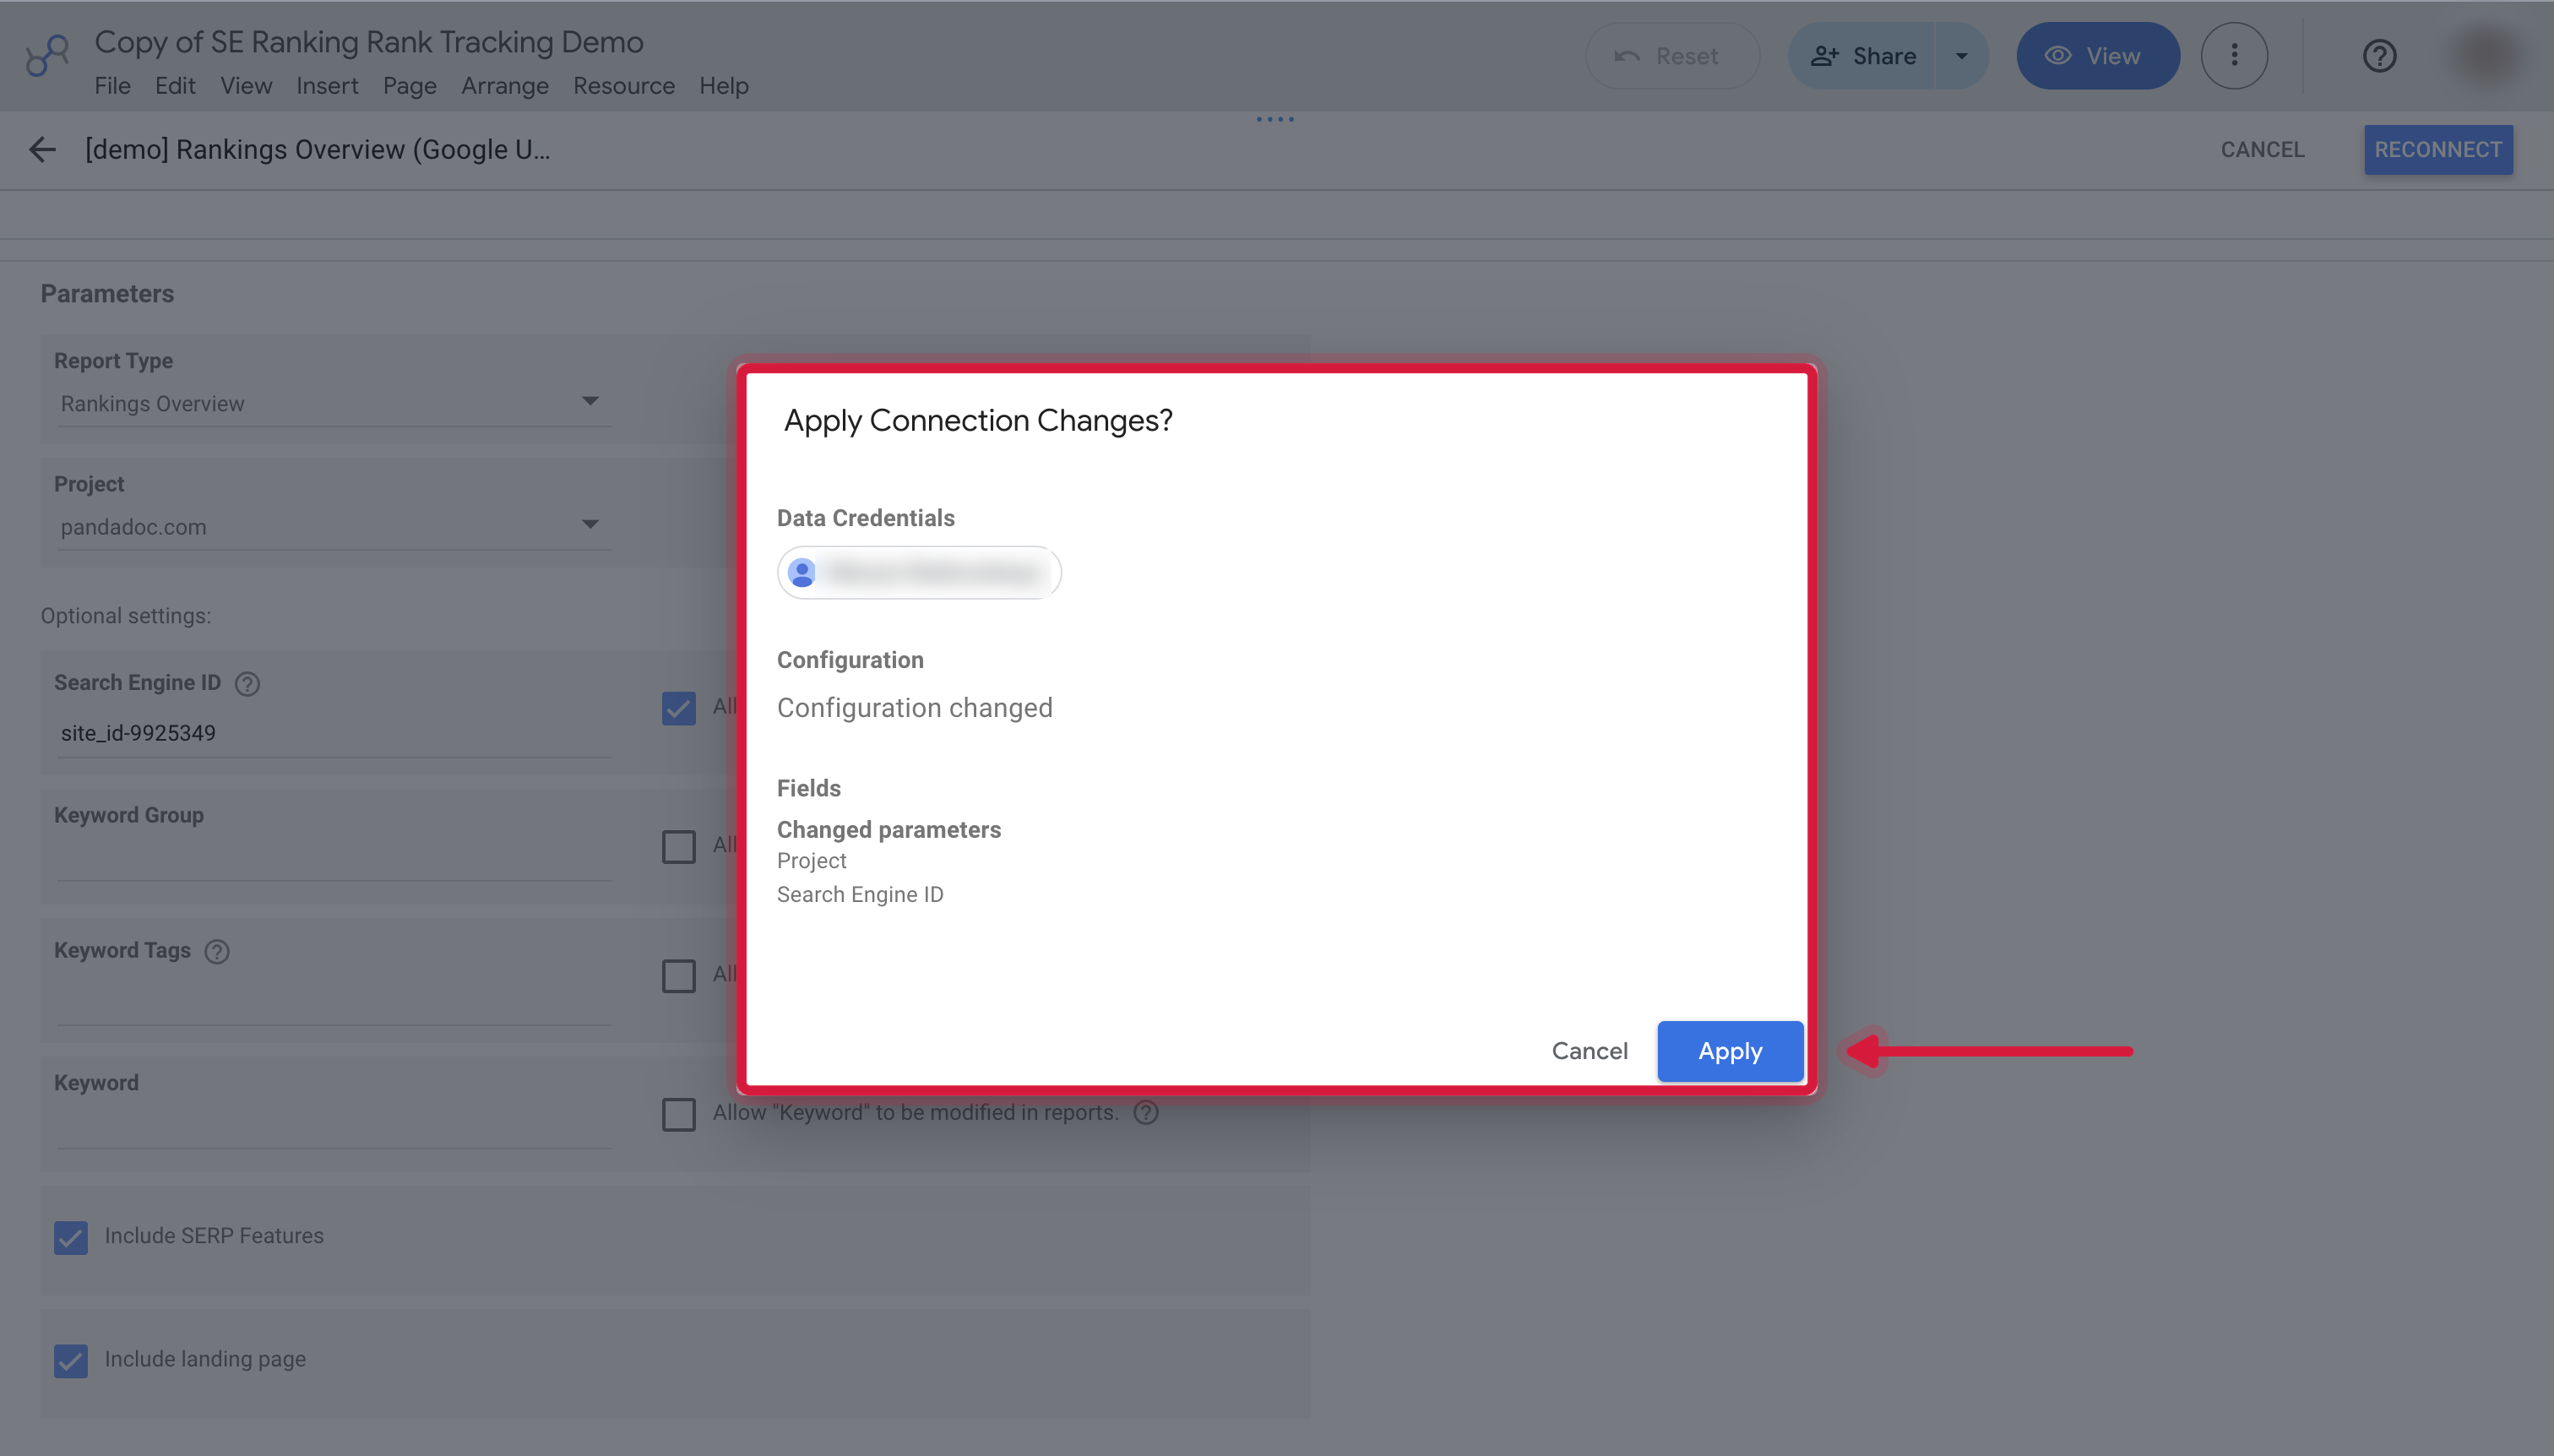Open the Arrange menu

coord(504,86)
